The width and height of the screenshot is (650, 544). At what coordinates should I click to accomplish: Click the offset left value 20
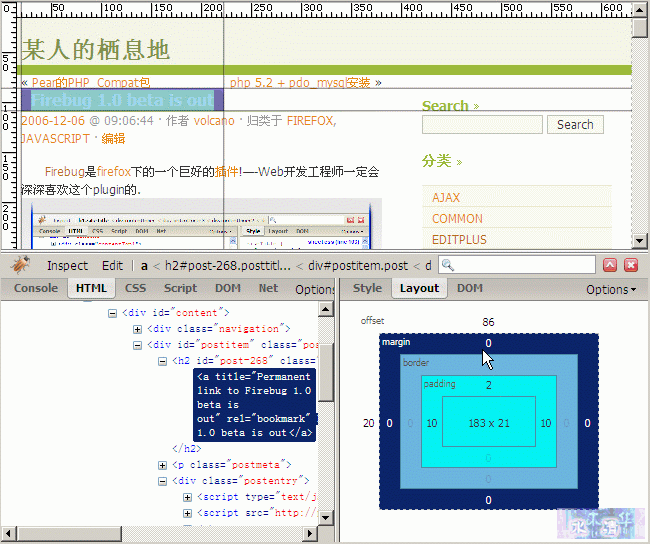click(369, 423)
